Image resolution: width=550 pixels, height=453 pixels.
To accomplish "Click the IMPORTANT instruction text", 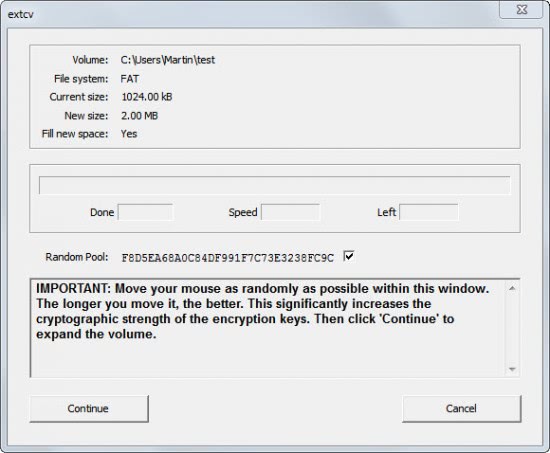I will coord(263,311).
